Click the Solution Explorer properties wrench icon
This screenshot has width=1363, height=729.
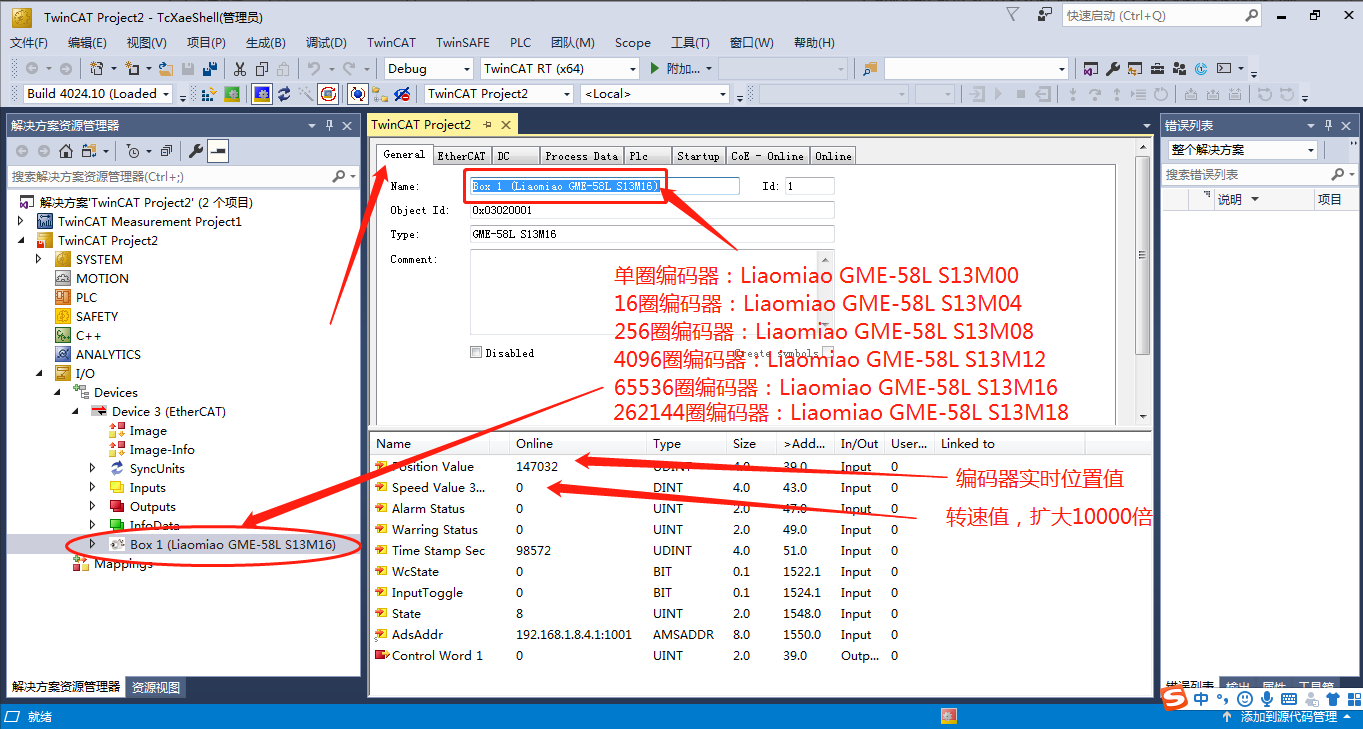tap(196, 151)
